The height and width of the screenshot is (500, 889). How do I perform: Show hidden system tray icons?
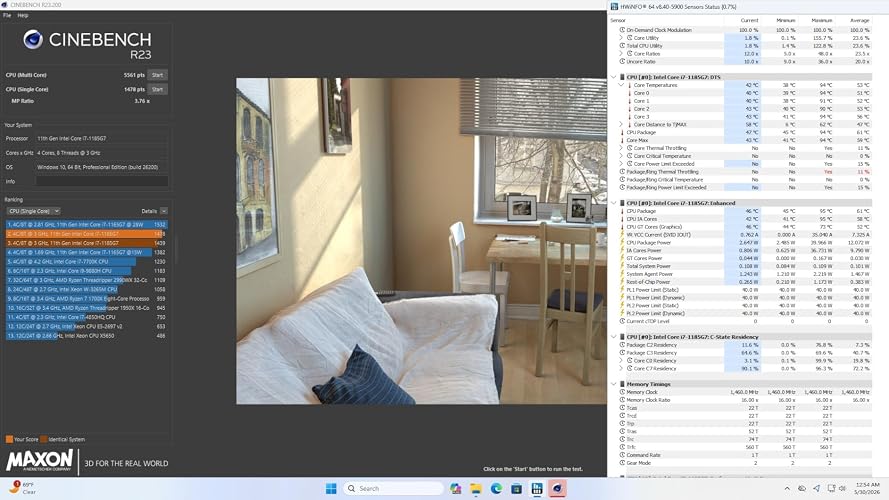[x=787, y=489]
